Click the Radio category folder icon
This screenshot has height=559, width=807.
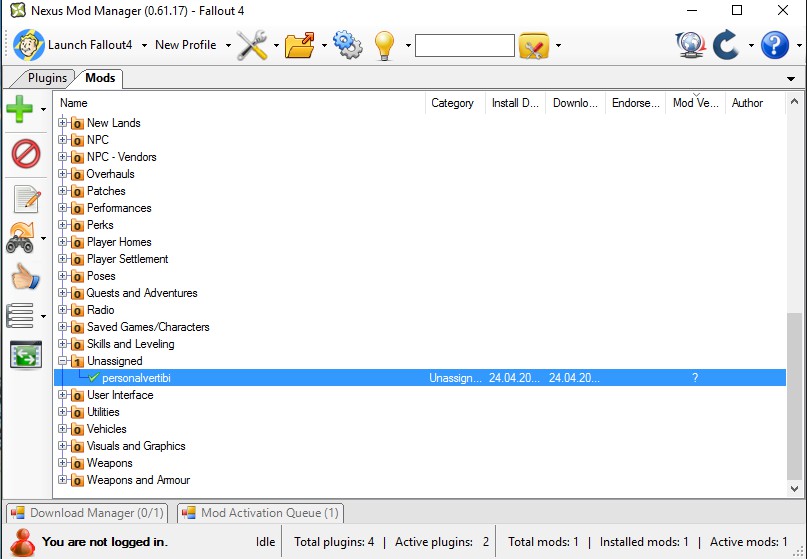coord(77,310)
